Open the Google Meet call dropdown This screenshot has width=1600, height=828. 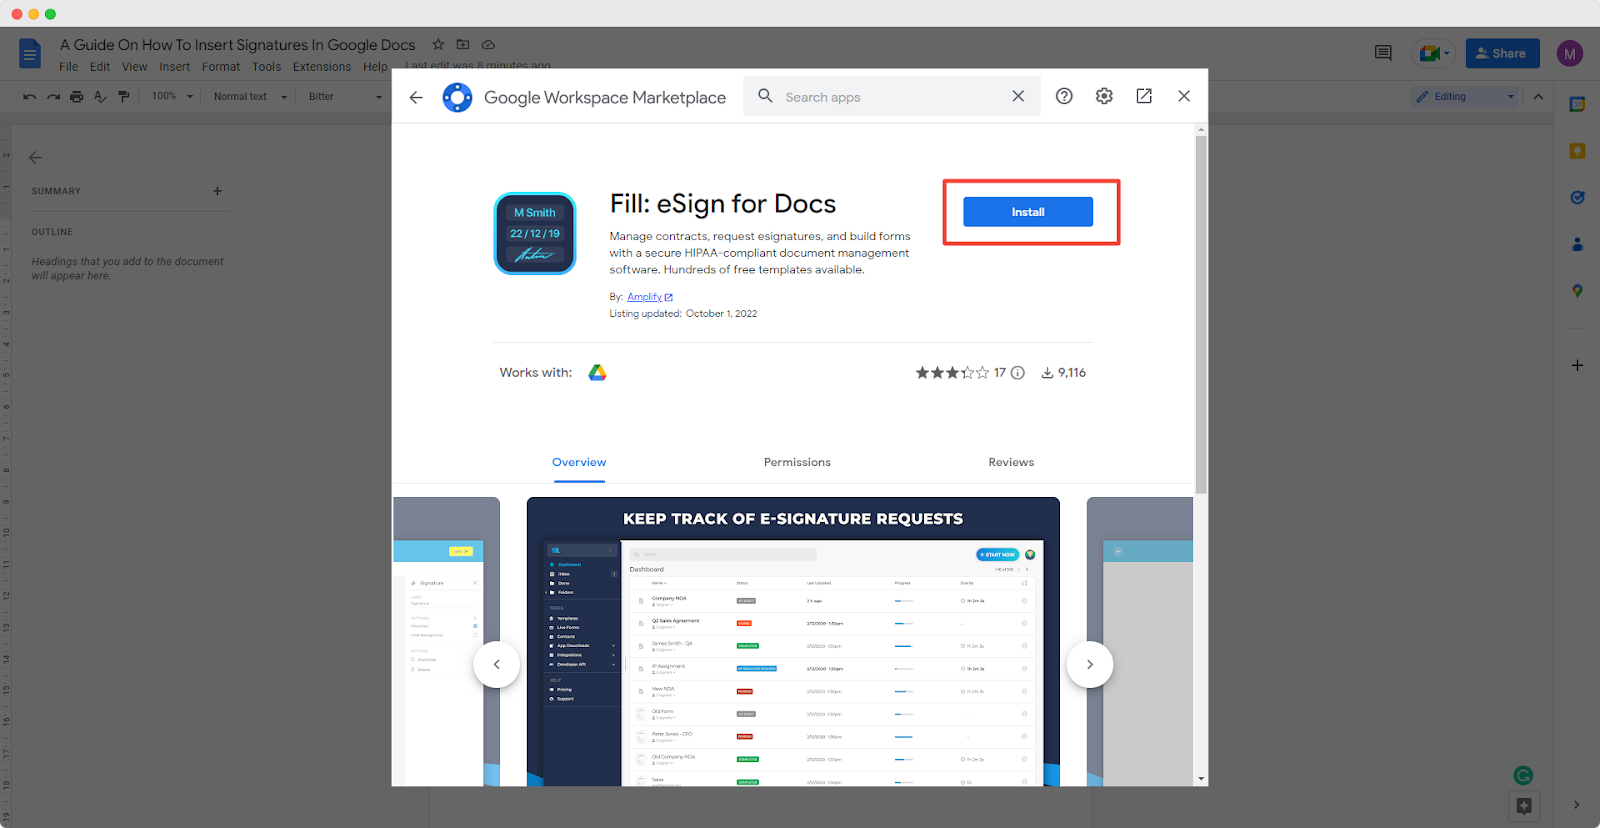coord(1434,53)
